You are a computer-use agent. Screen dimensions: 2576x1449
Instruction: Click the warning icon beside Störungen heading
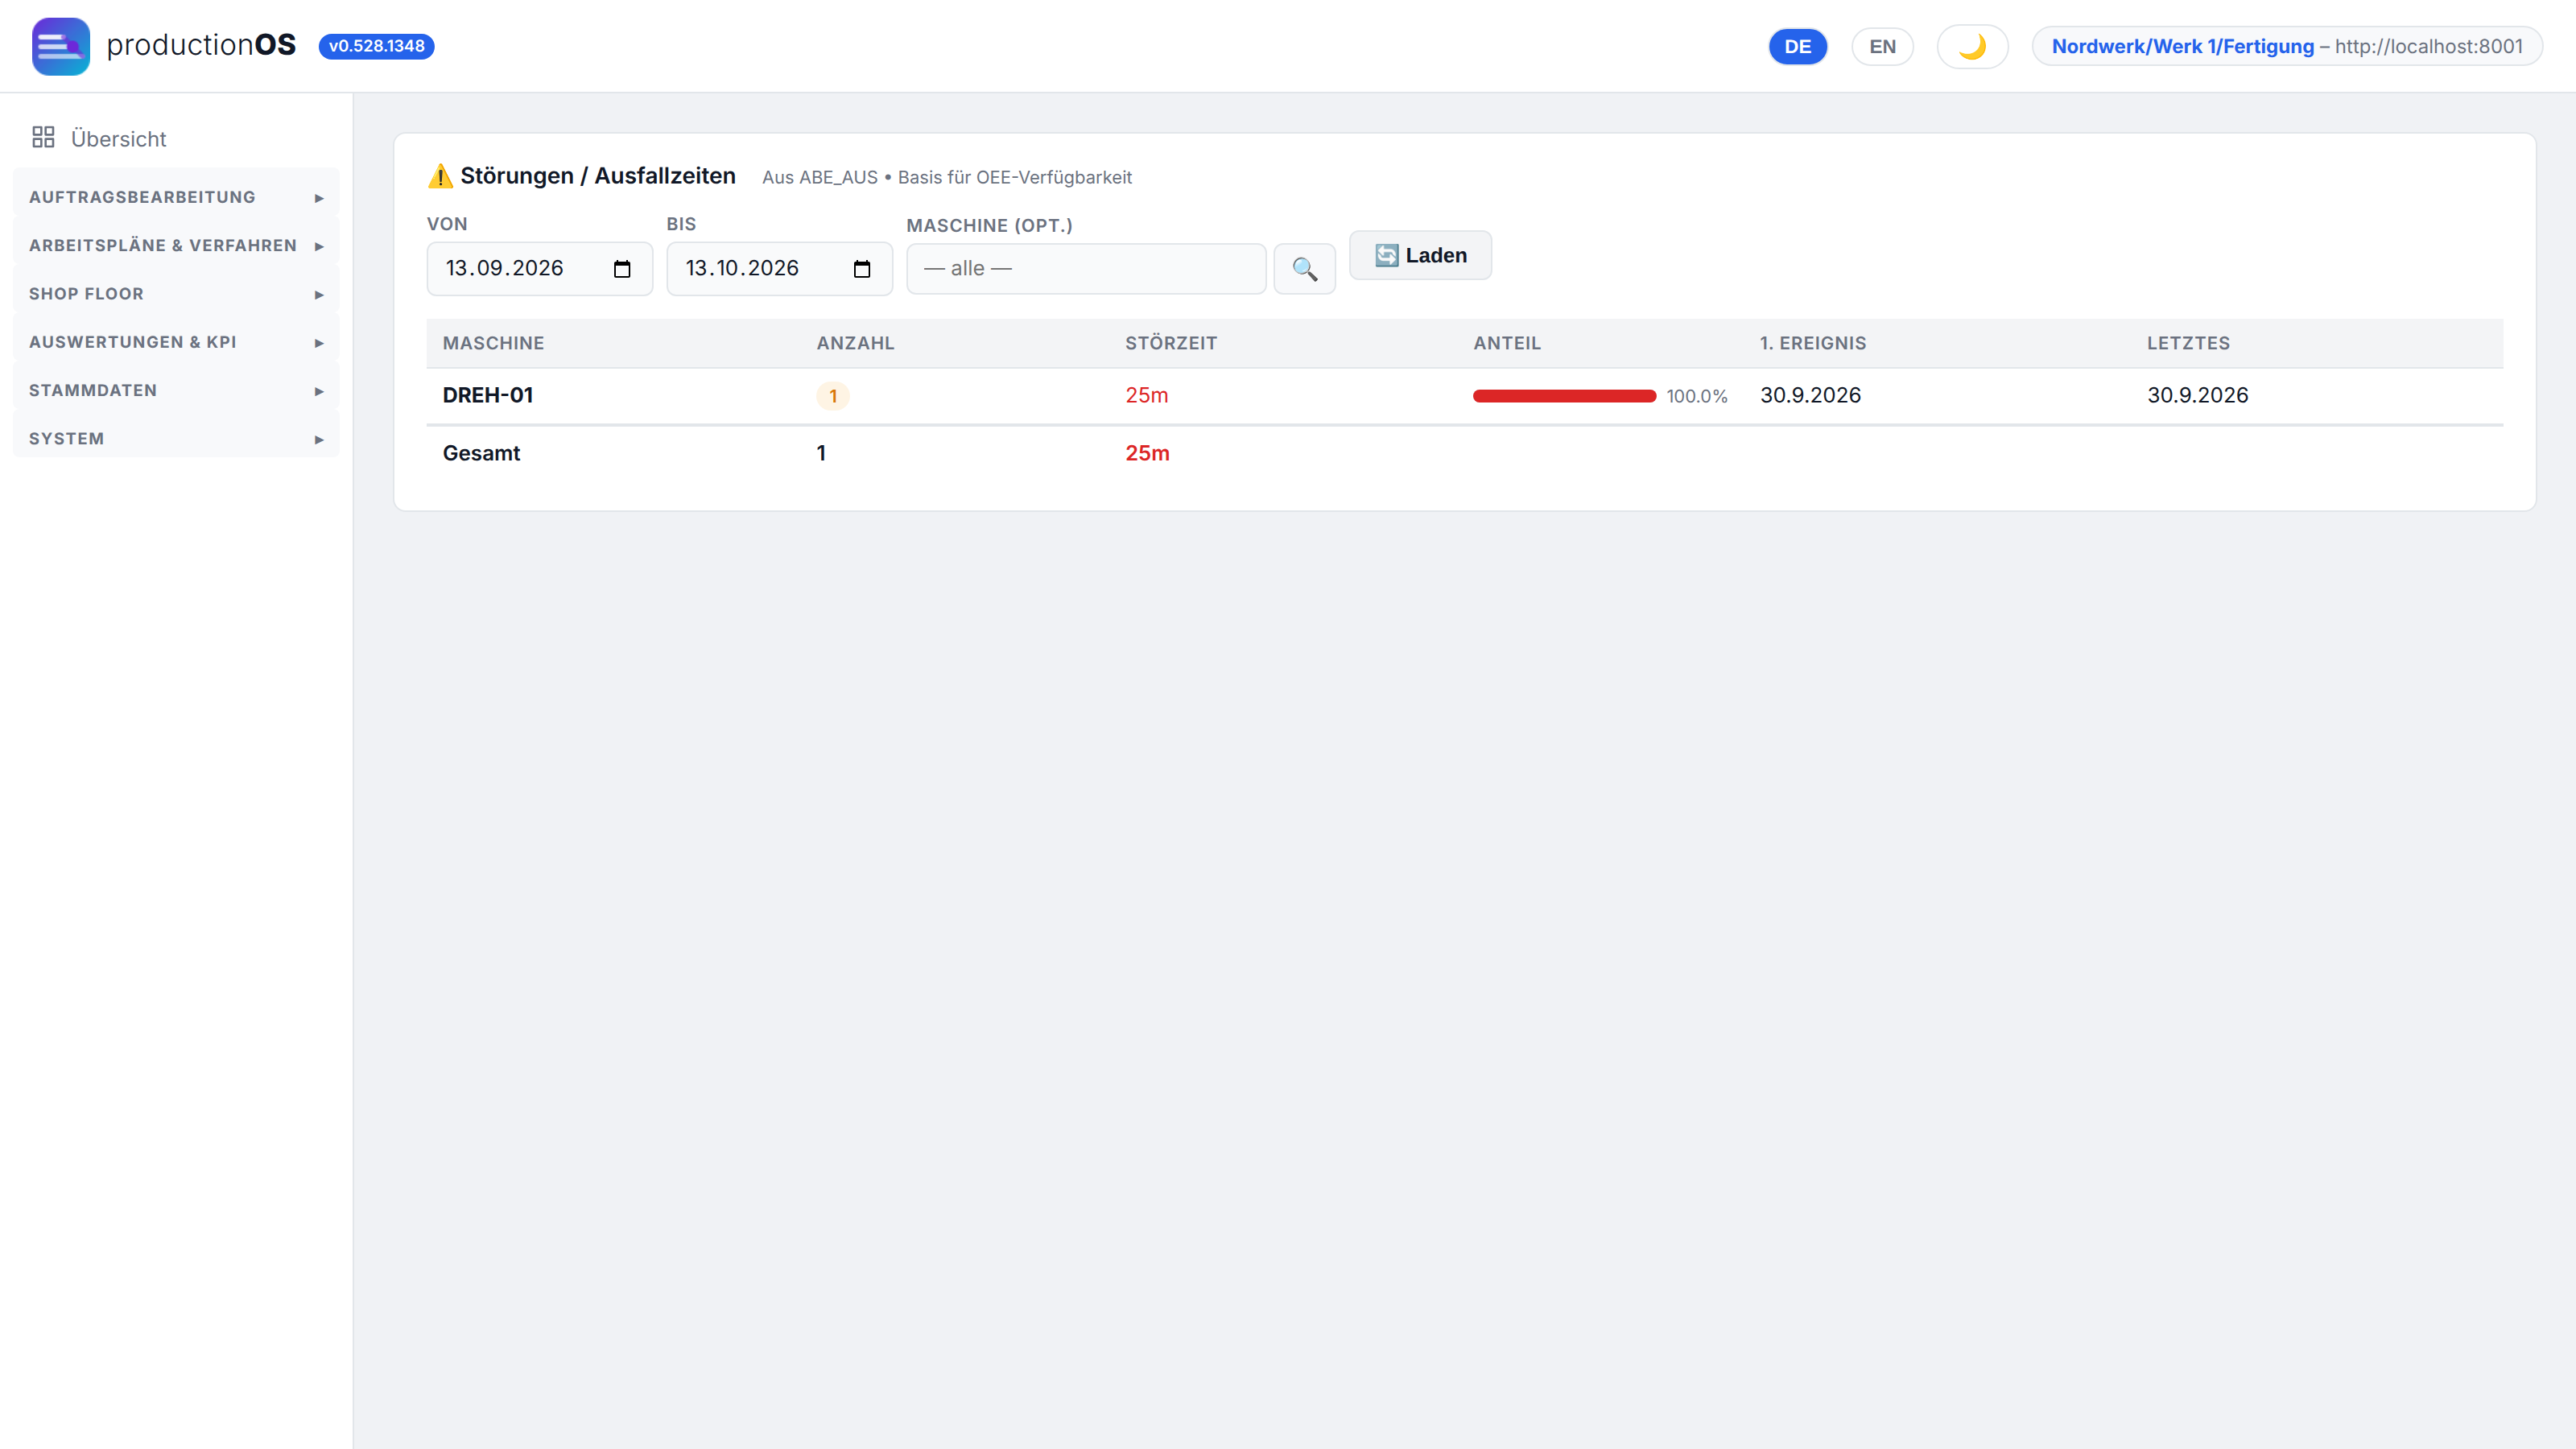(440, 176)
